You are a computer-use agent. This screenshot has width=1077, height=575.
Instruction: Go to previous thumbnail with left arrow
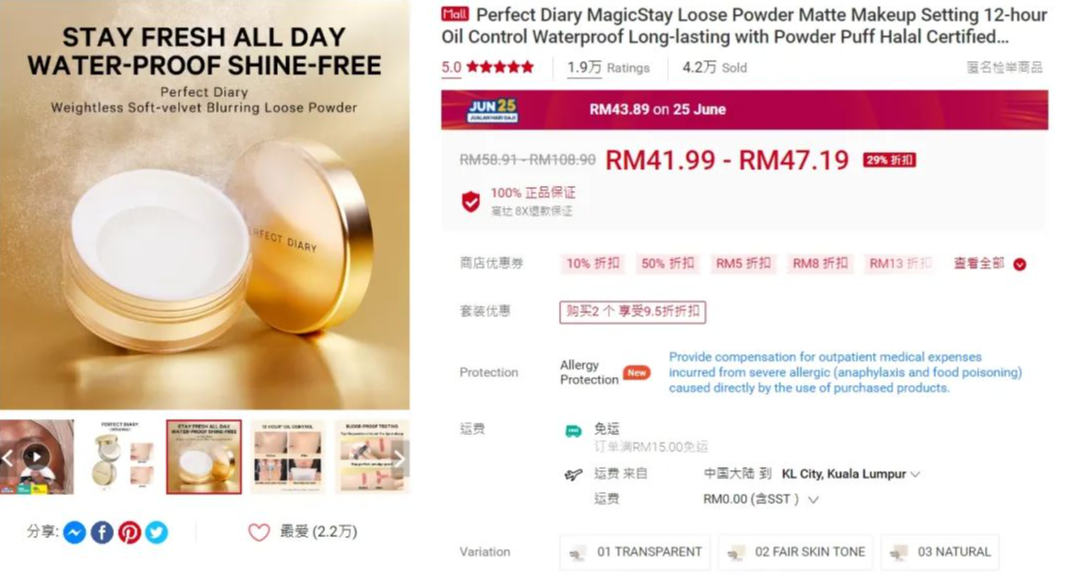pyautogui.click(x=8, y=458)
